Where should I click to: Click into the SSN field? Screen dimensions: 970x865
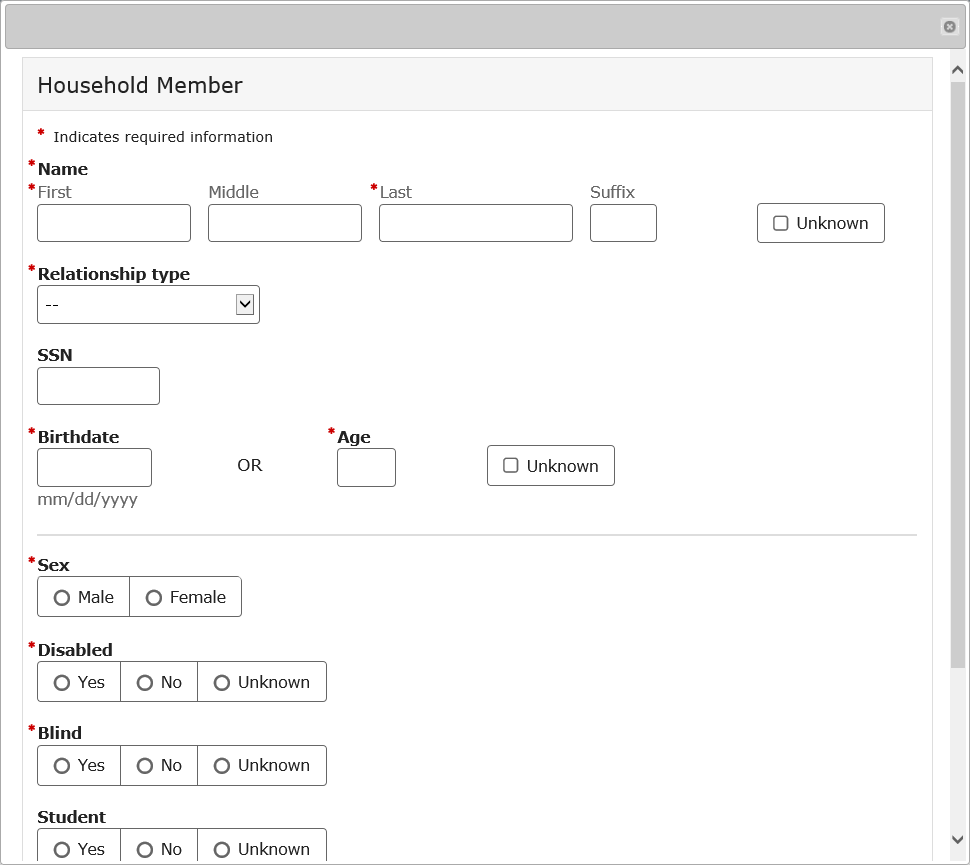coord(98,386)
